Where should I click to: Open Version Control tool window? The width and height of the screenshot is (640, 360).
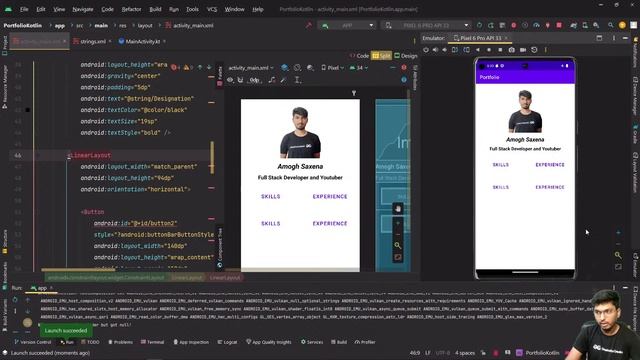[x=33, y=342]
